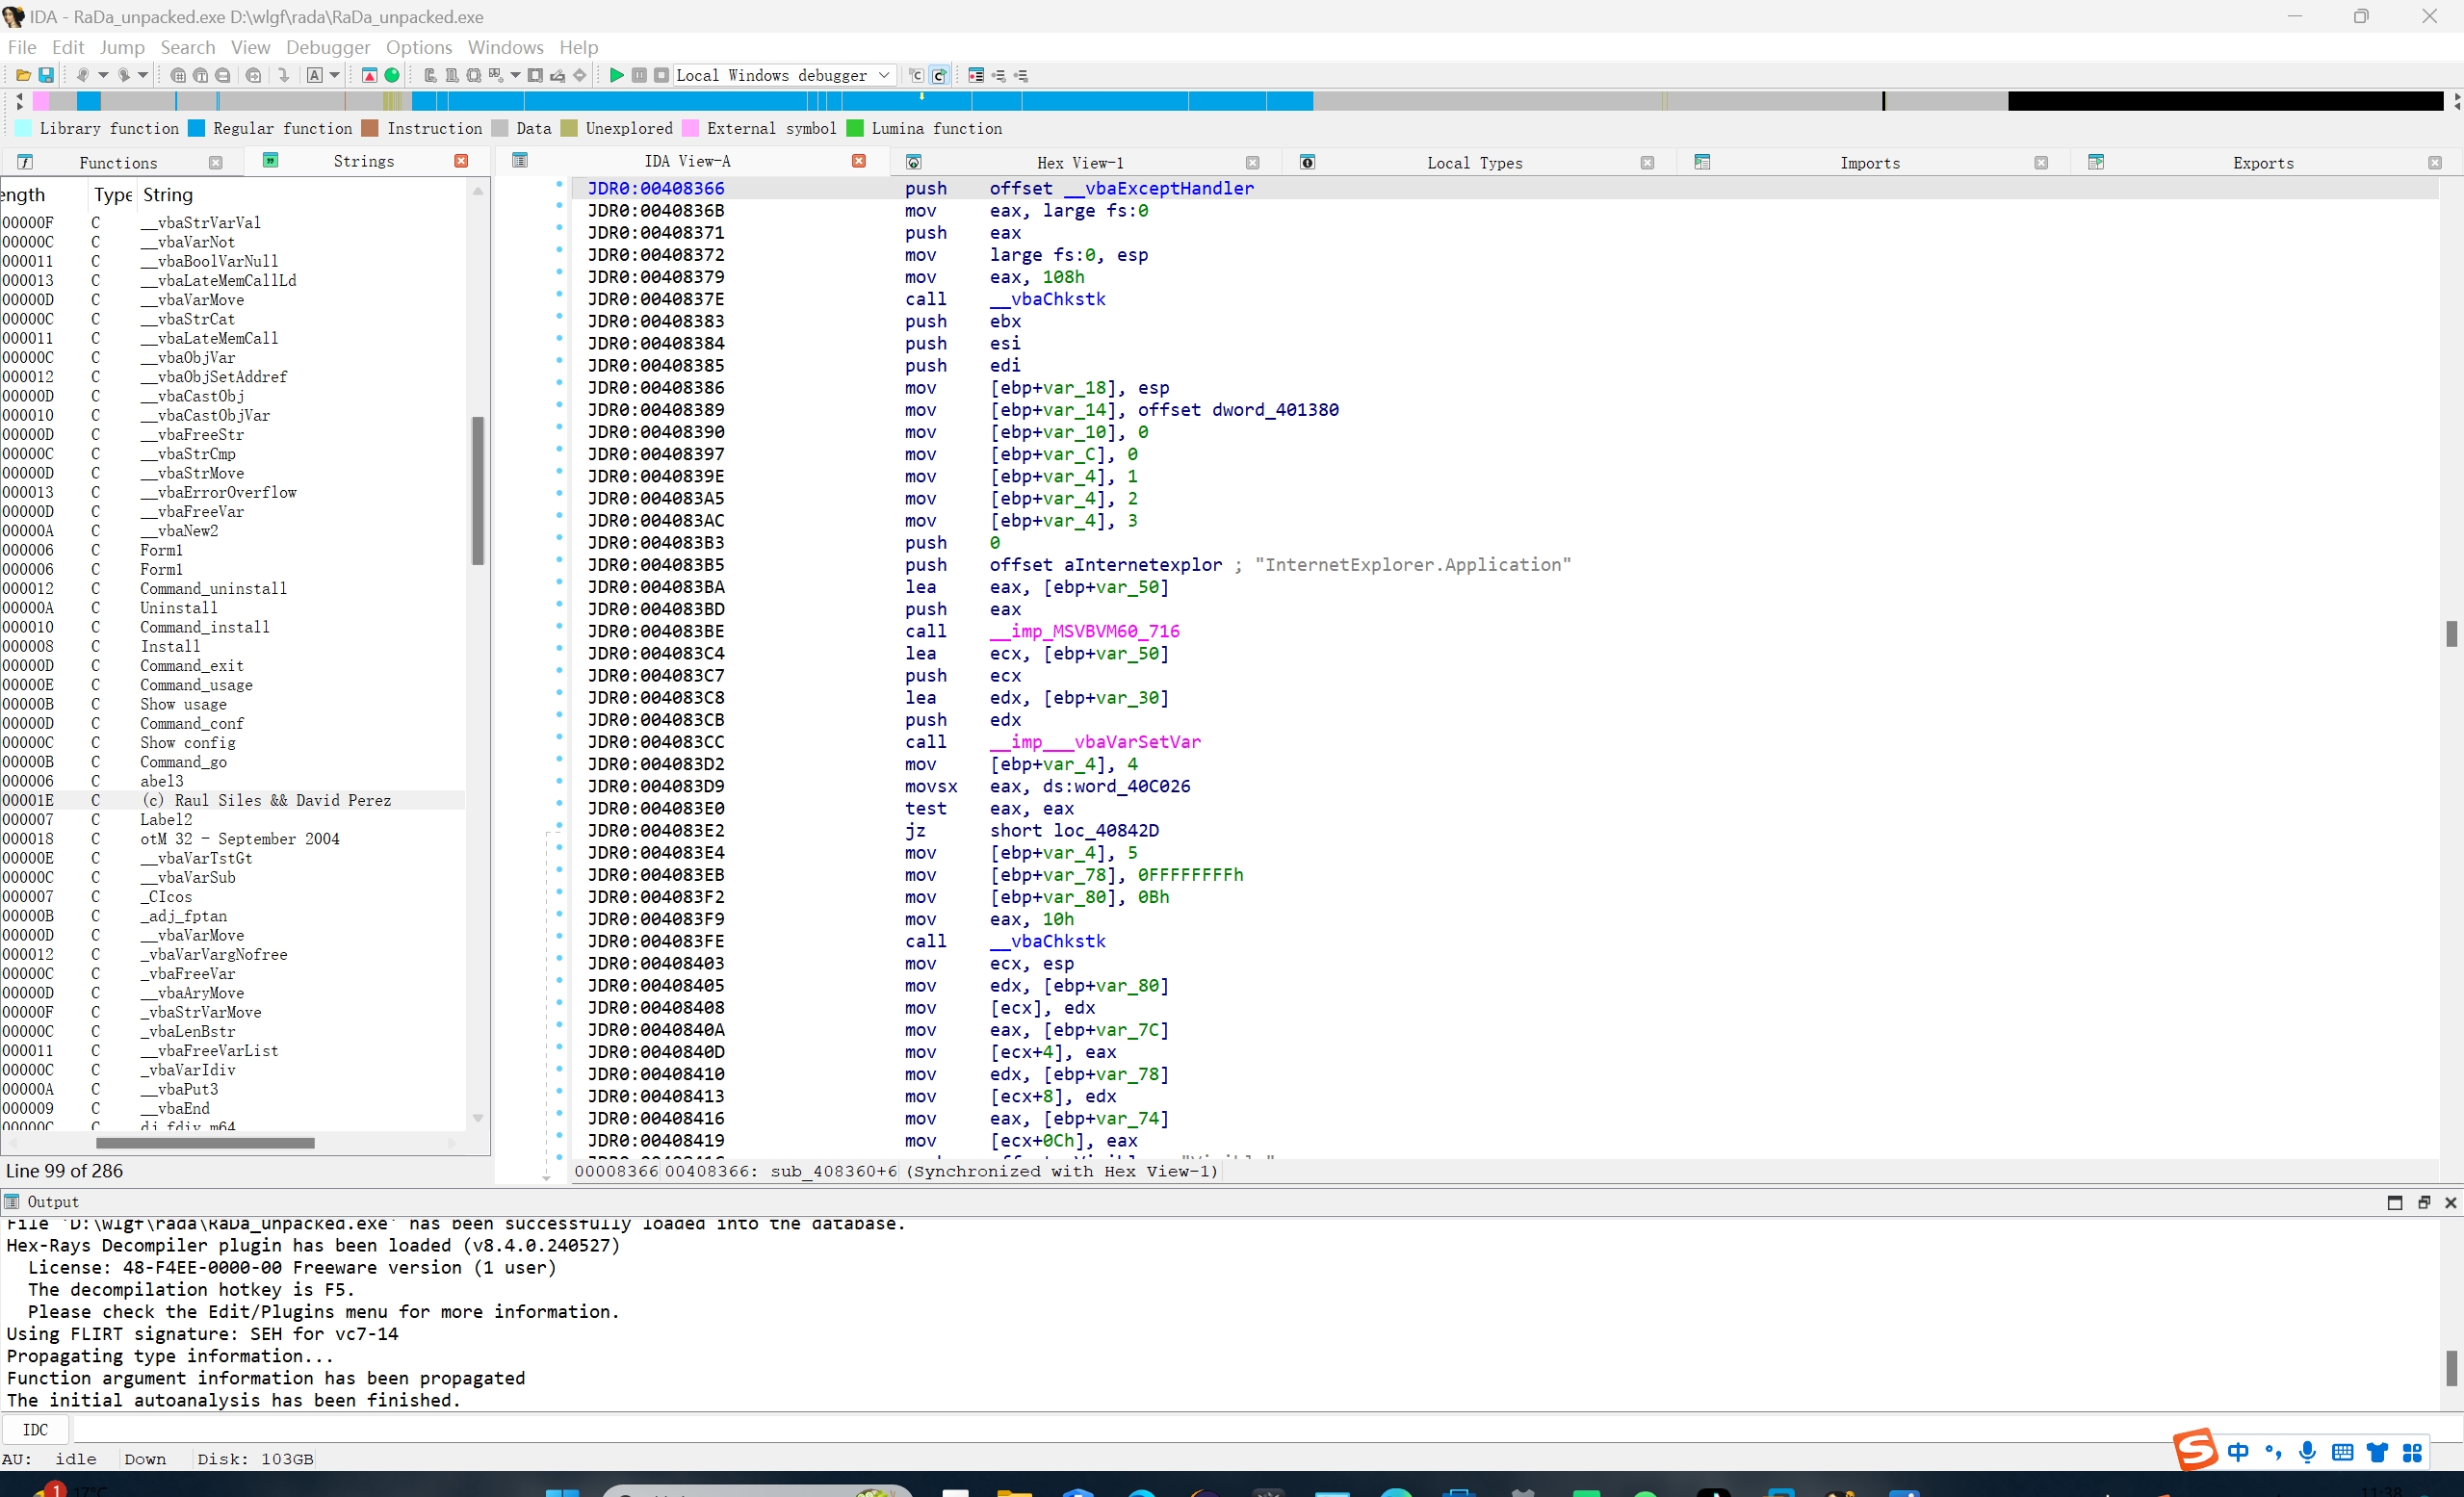The width and height of the screenshot is (2464, 1497).
Task: Expand the back navigation history dropdown arrow
Action: click(x=102, y=75)
